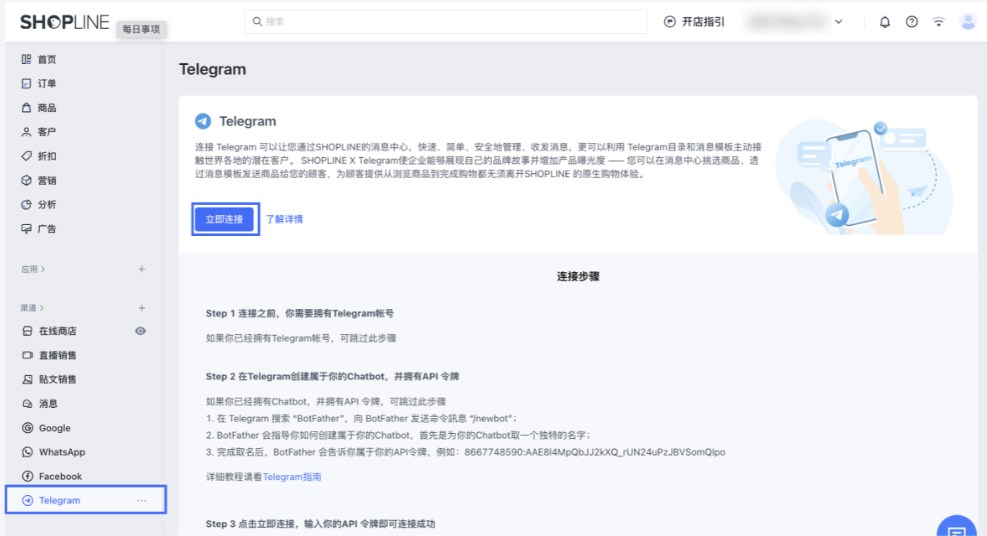Click the 立即连接 connect button
Screen dimensions: 987x536
225,219
